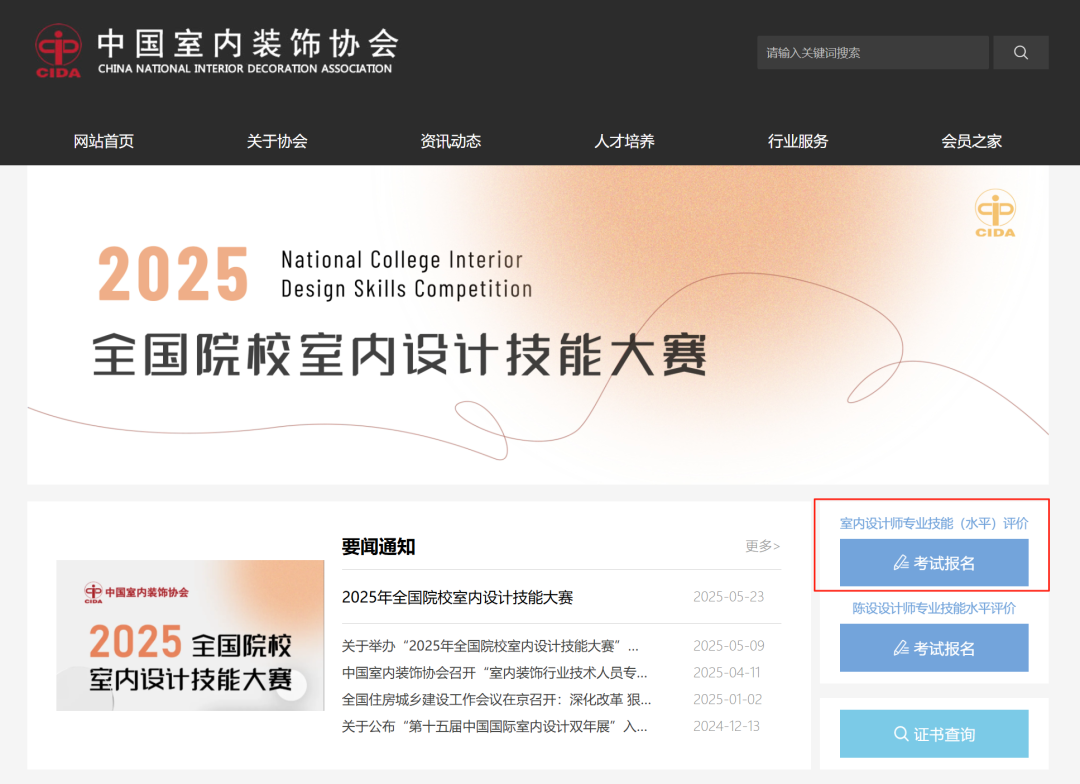The image size is (1080, 784).
Task: Click the date 2024-12-13
Action: tap(726, 726)
